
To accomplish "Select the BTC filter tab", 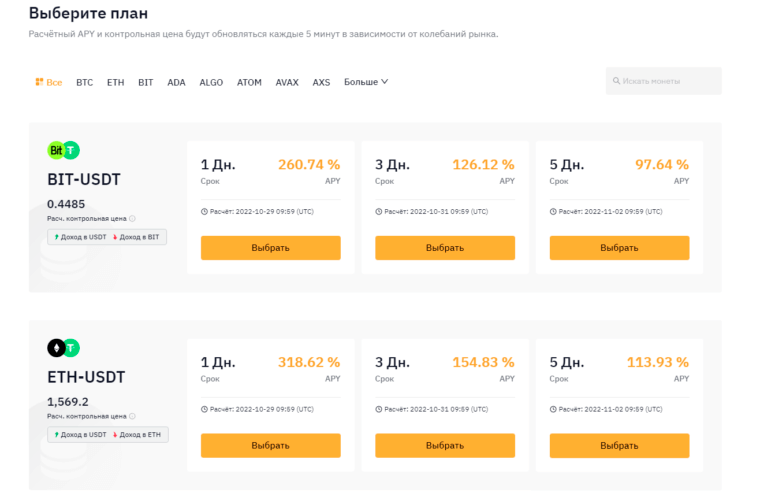I will (84, 82).
